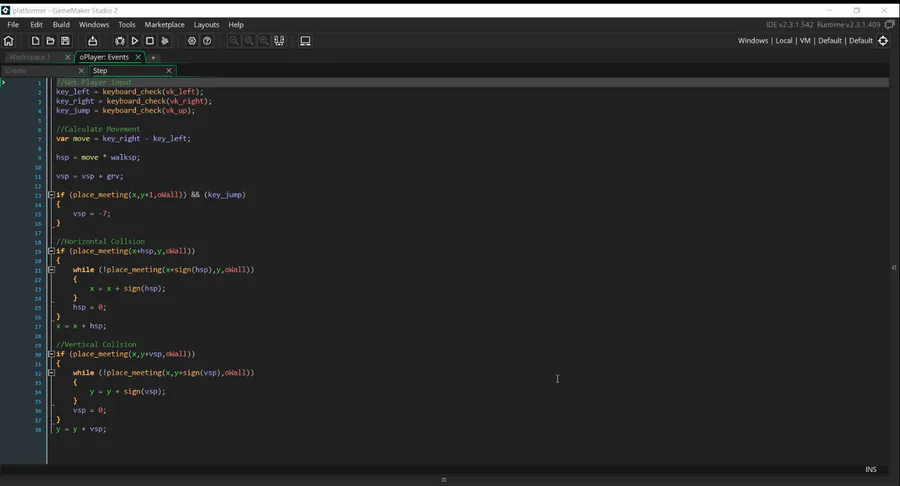The width and height of the screenshot is (900, 486).
Task: Switch to the Create event tab
Action: pyautogui.click(x=16, y=71)
